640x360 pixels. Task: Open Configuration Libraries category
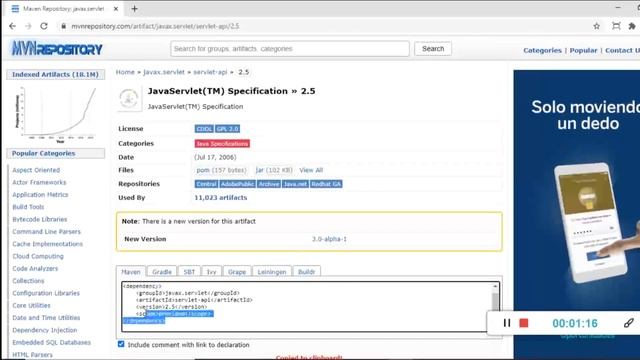tap(46, 293)
